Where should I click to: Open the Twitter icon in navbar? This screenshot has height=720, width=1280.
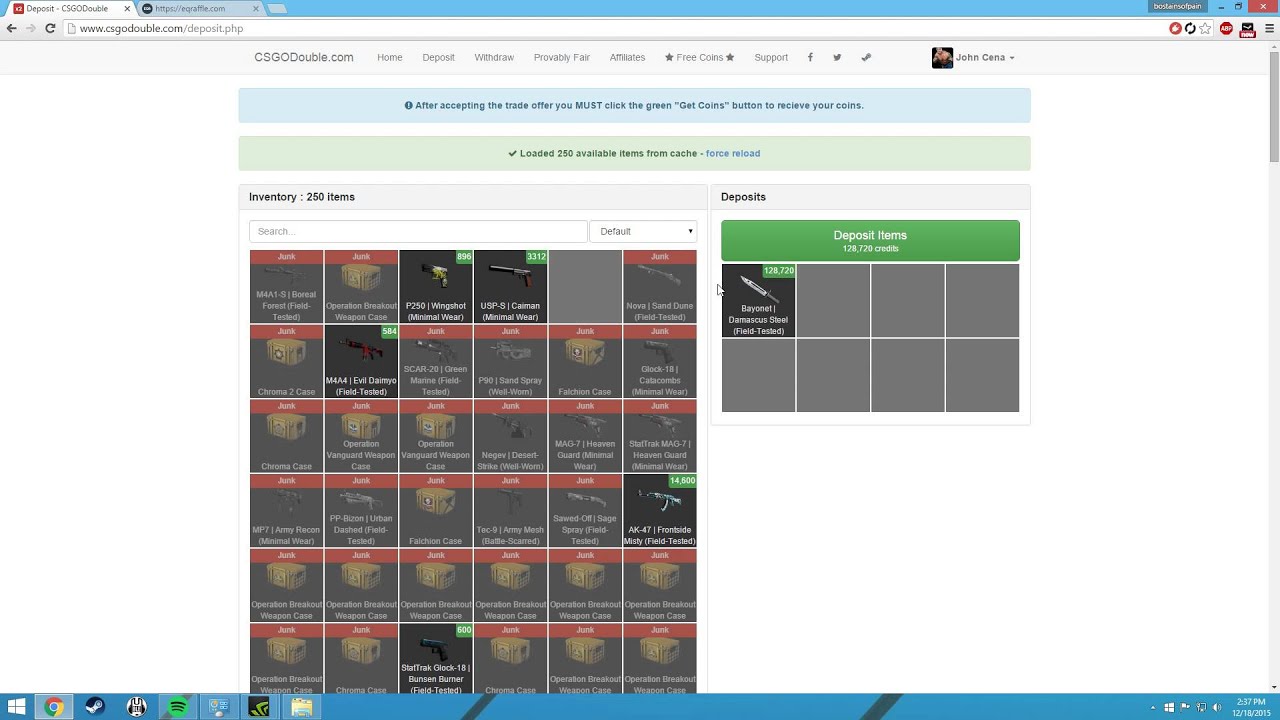(x=837, y=57)
